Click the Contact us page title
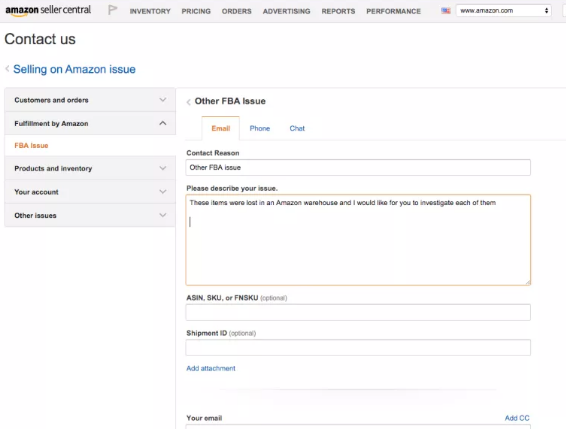The height and width of the screenshot is (431, 566). (40, 39)
